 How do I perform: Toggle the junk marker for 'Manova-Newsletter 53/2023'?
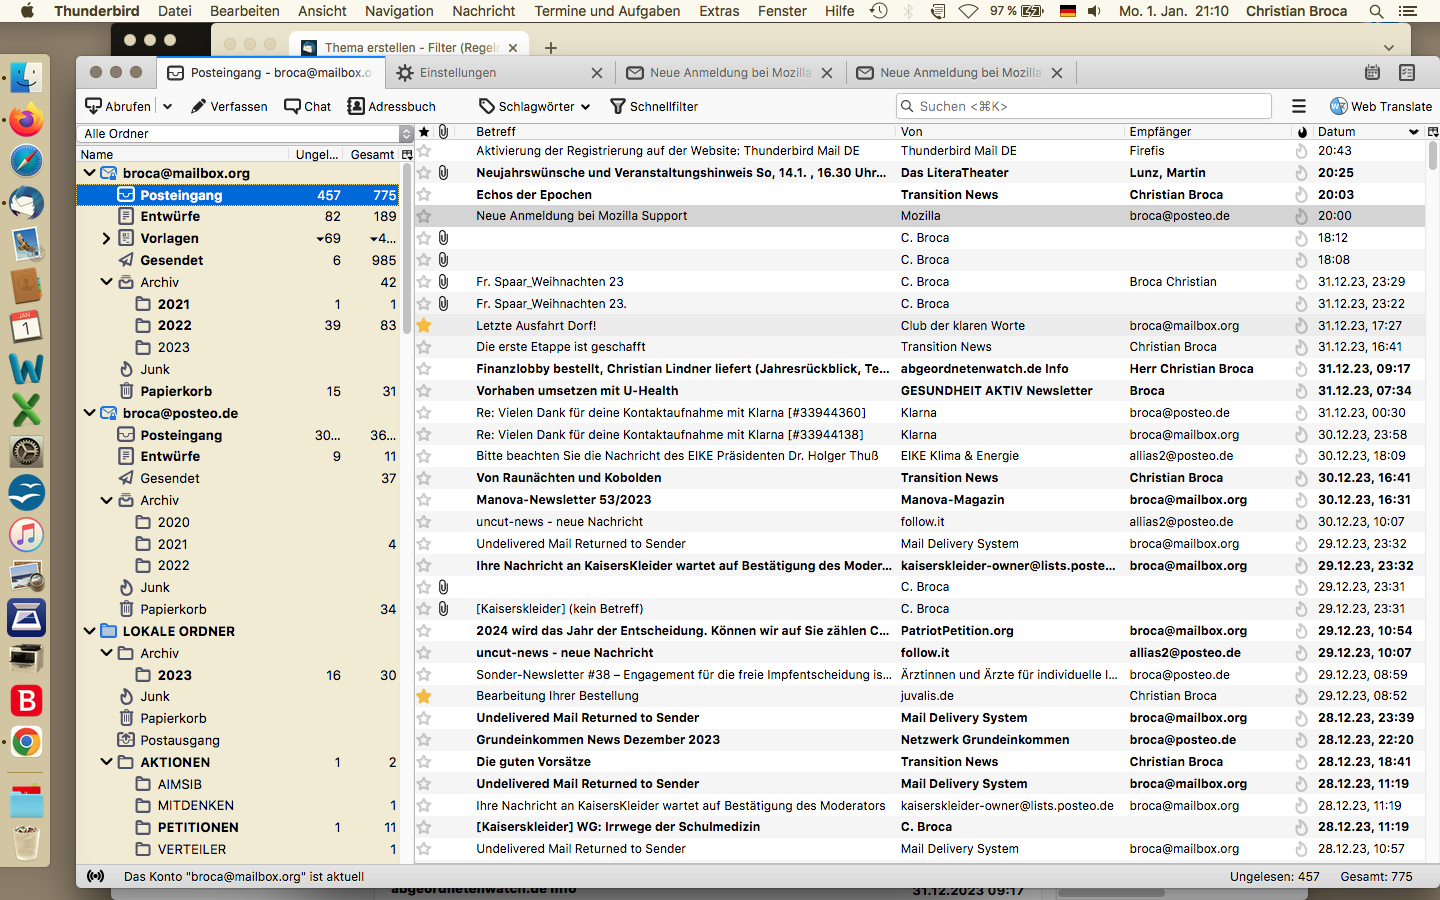[x=1301, y=500]
